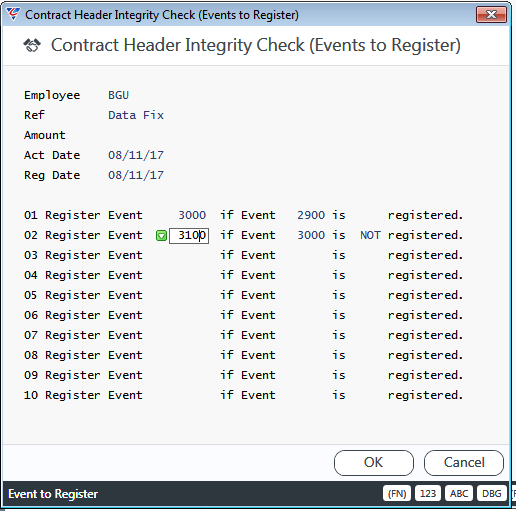Viewport: 516px width, 511px height.
Task: Toggle the (FN) status bar indicator
Action: pyautogui.click(x=397, y=493)
